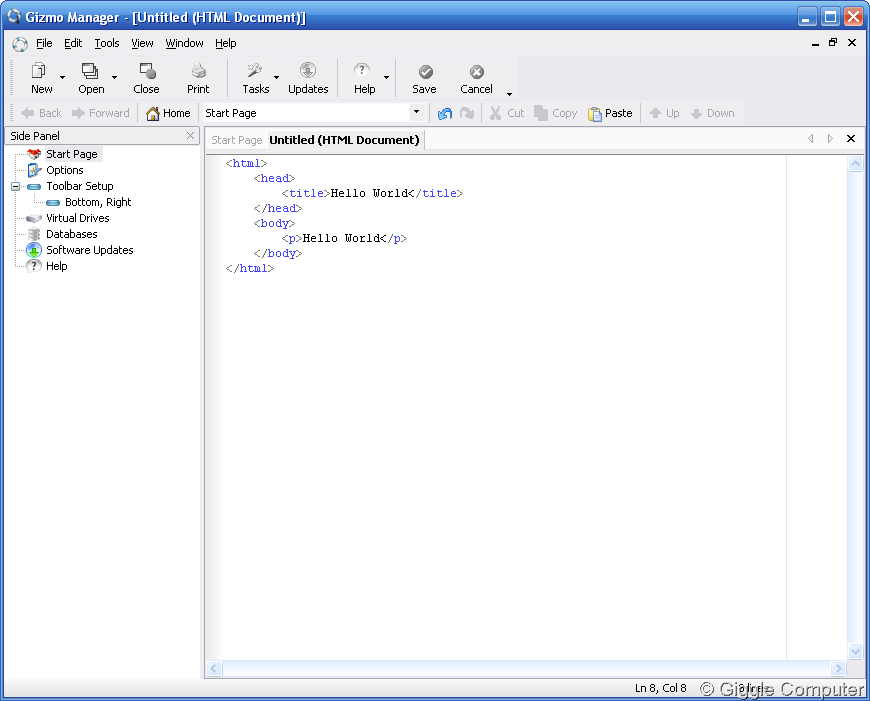870x701 pixels.
Task: Click the Undo arrow icon
Action: point(445,114)
